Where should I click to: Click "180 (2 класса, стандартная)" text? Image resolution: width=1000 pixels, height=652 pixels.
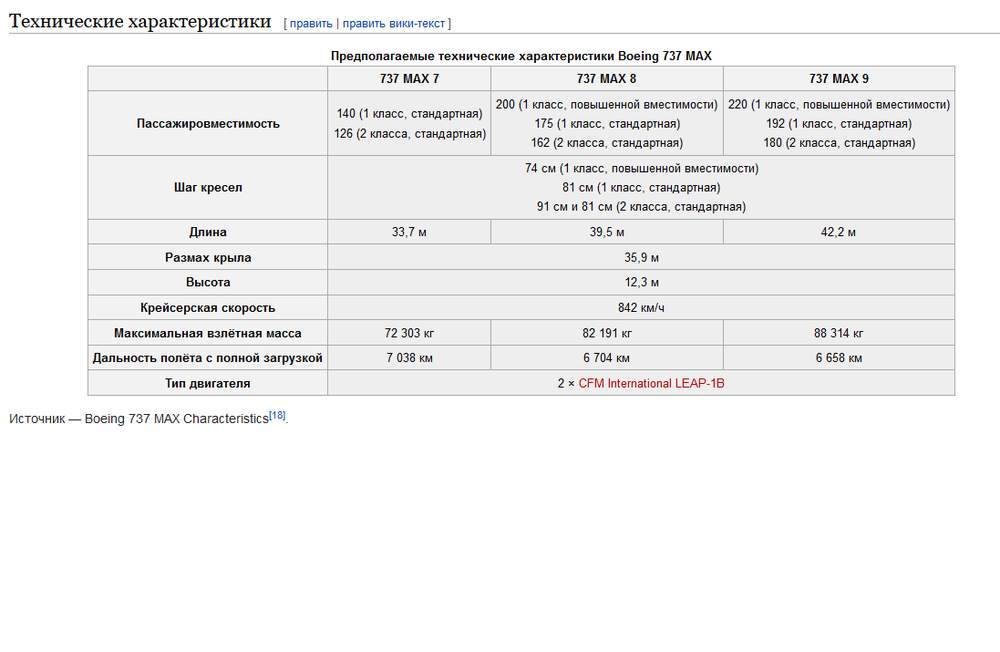point(839,143)
